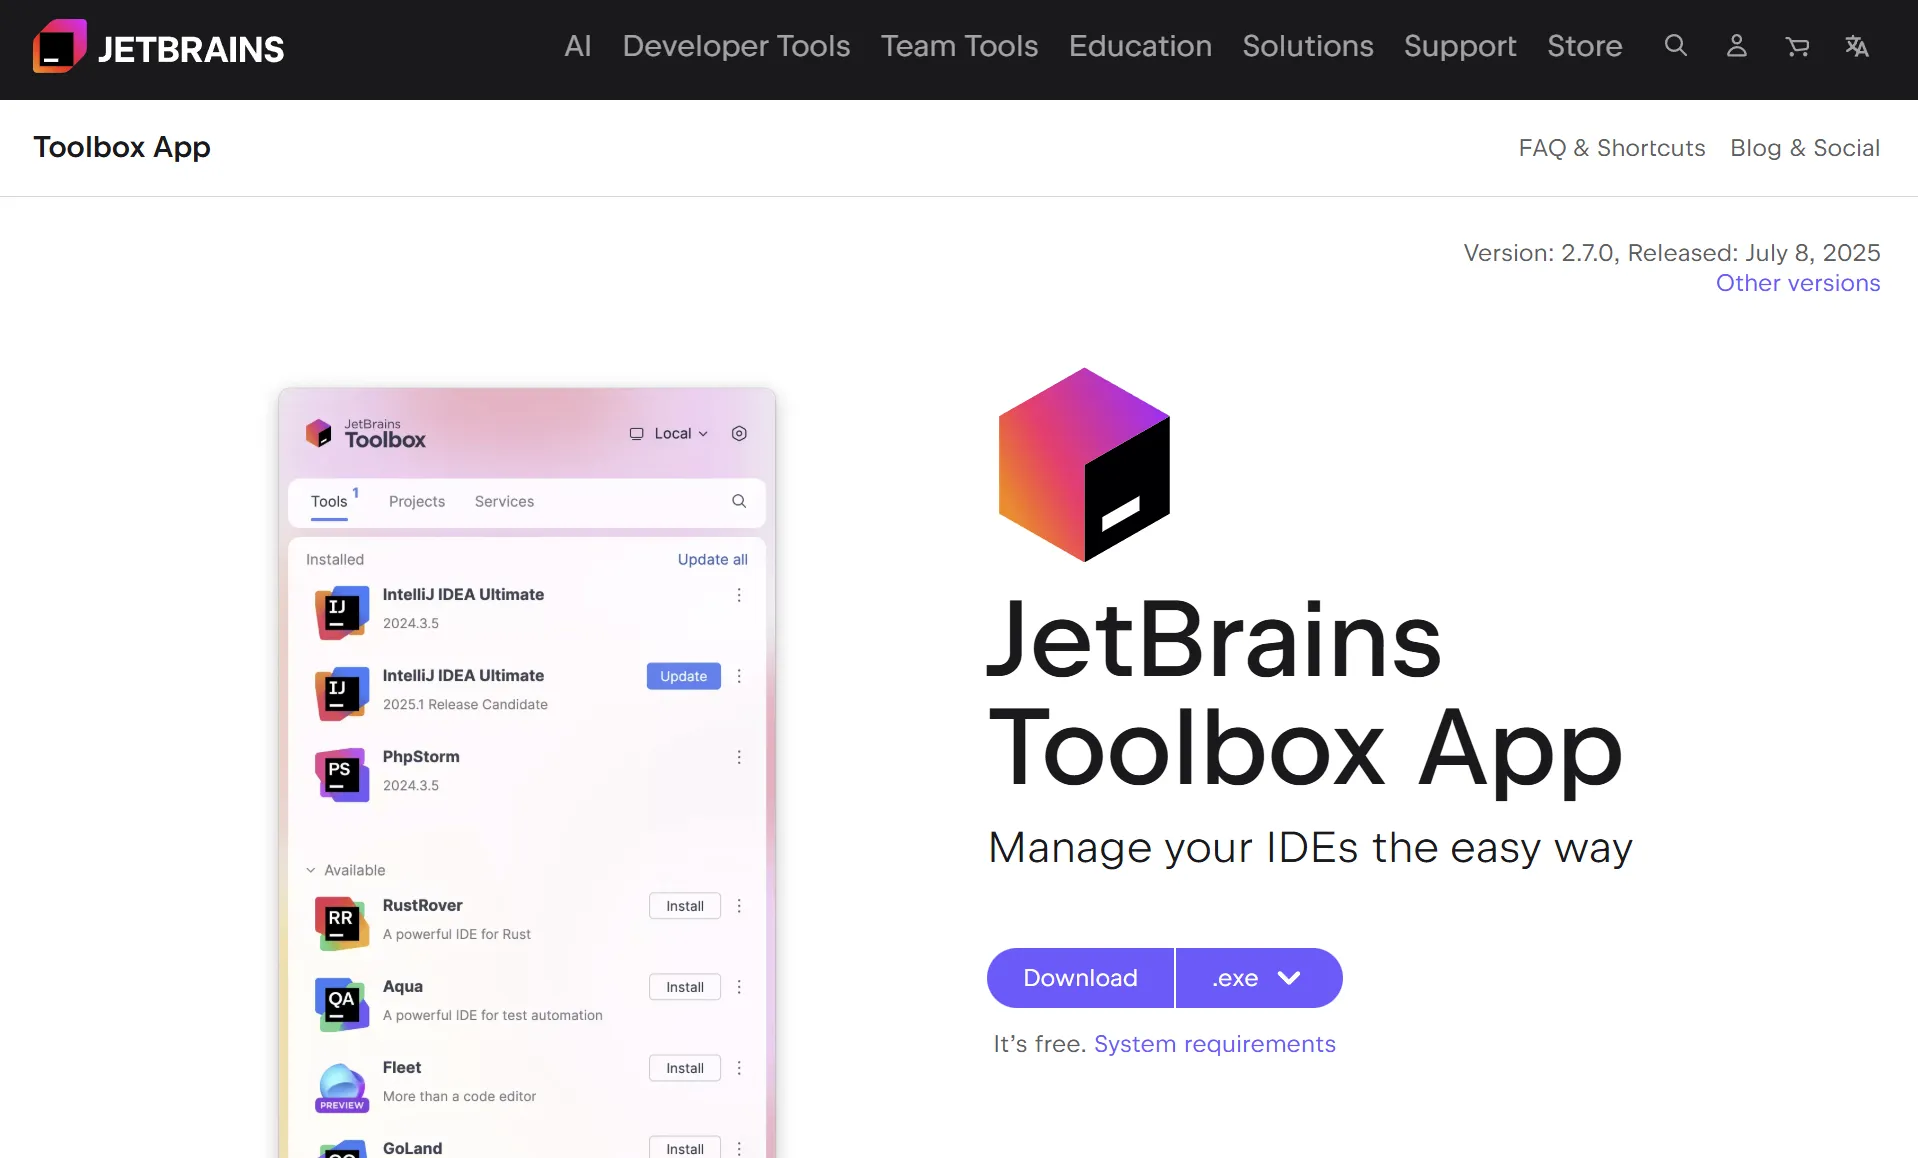Click the Fleet preview icon

(340, 1086)
